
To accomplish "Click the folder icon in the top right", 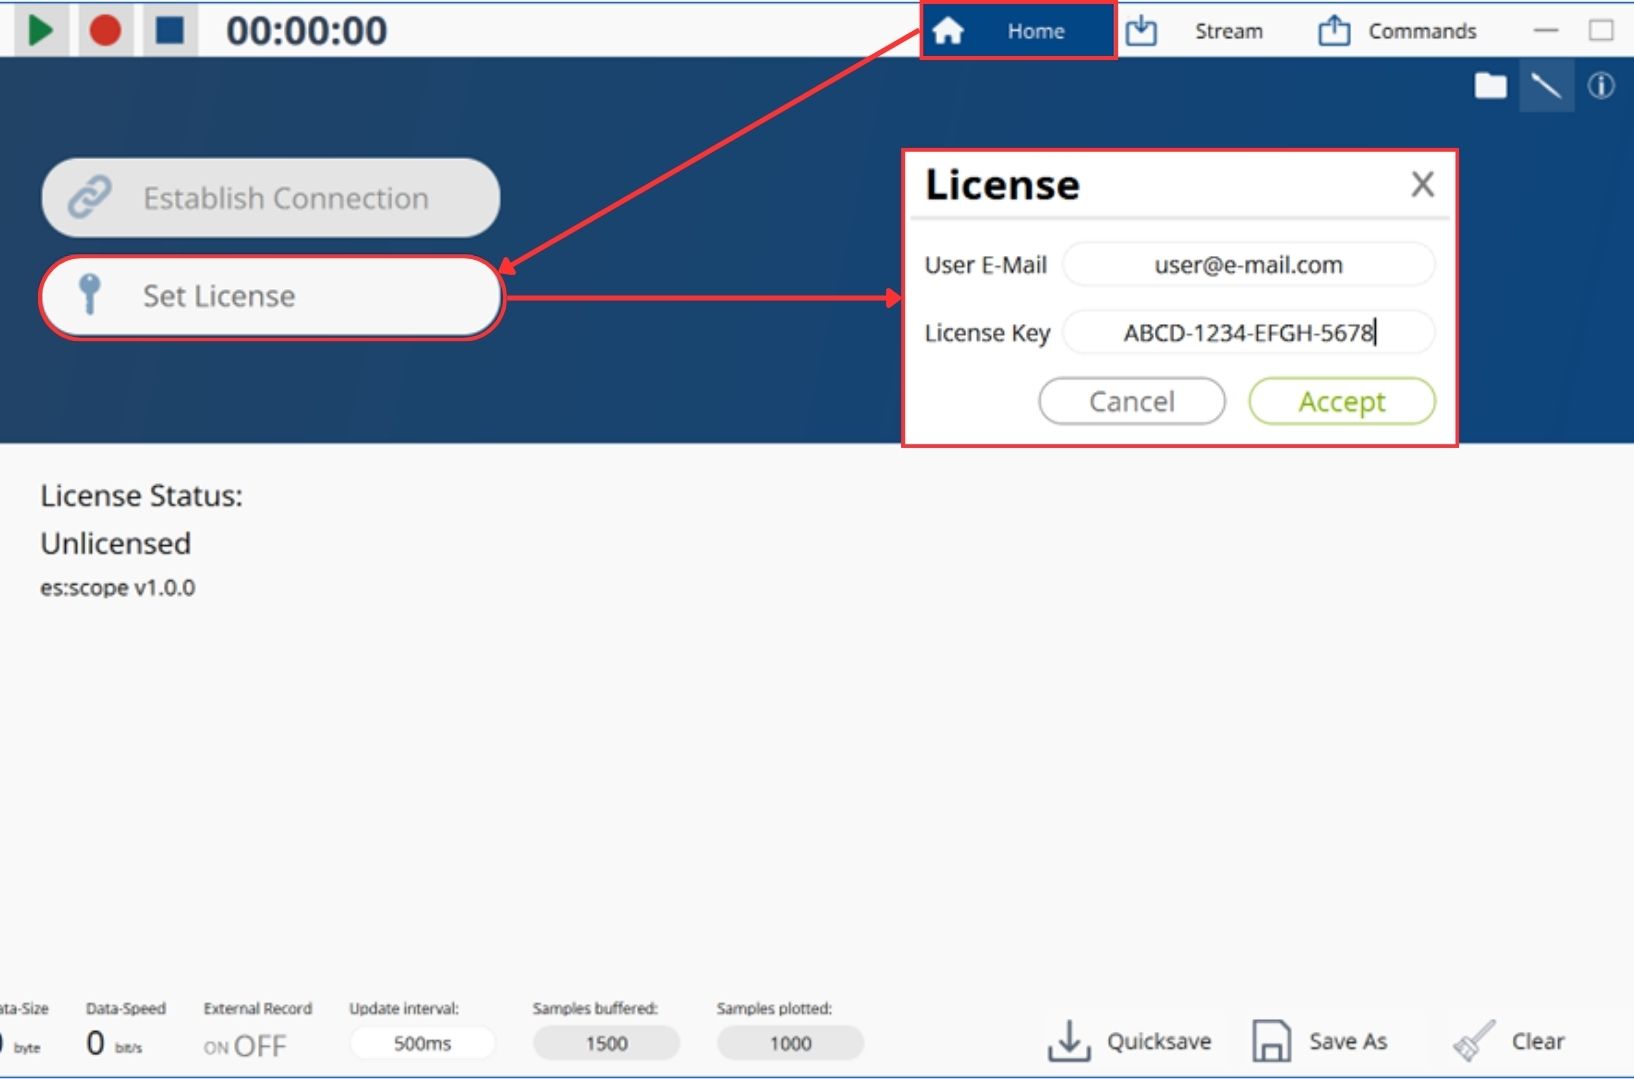I will (1490, 86).
